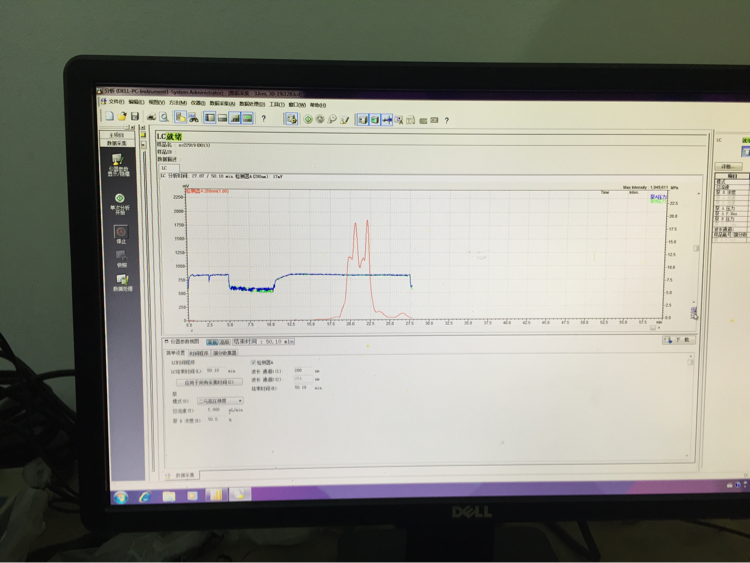750x563 pixels.
Task: Click the binoculars search toolbar icon
Action: (193, 117)
